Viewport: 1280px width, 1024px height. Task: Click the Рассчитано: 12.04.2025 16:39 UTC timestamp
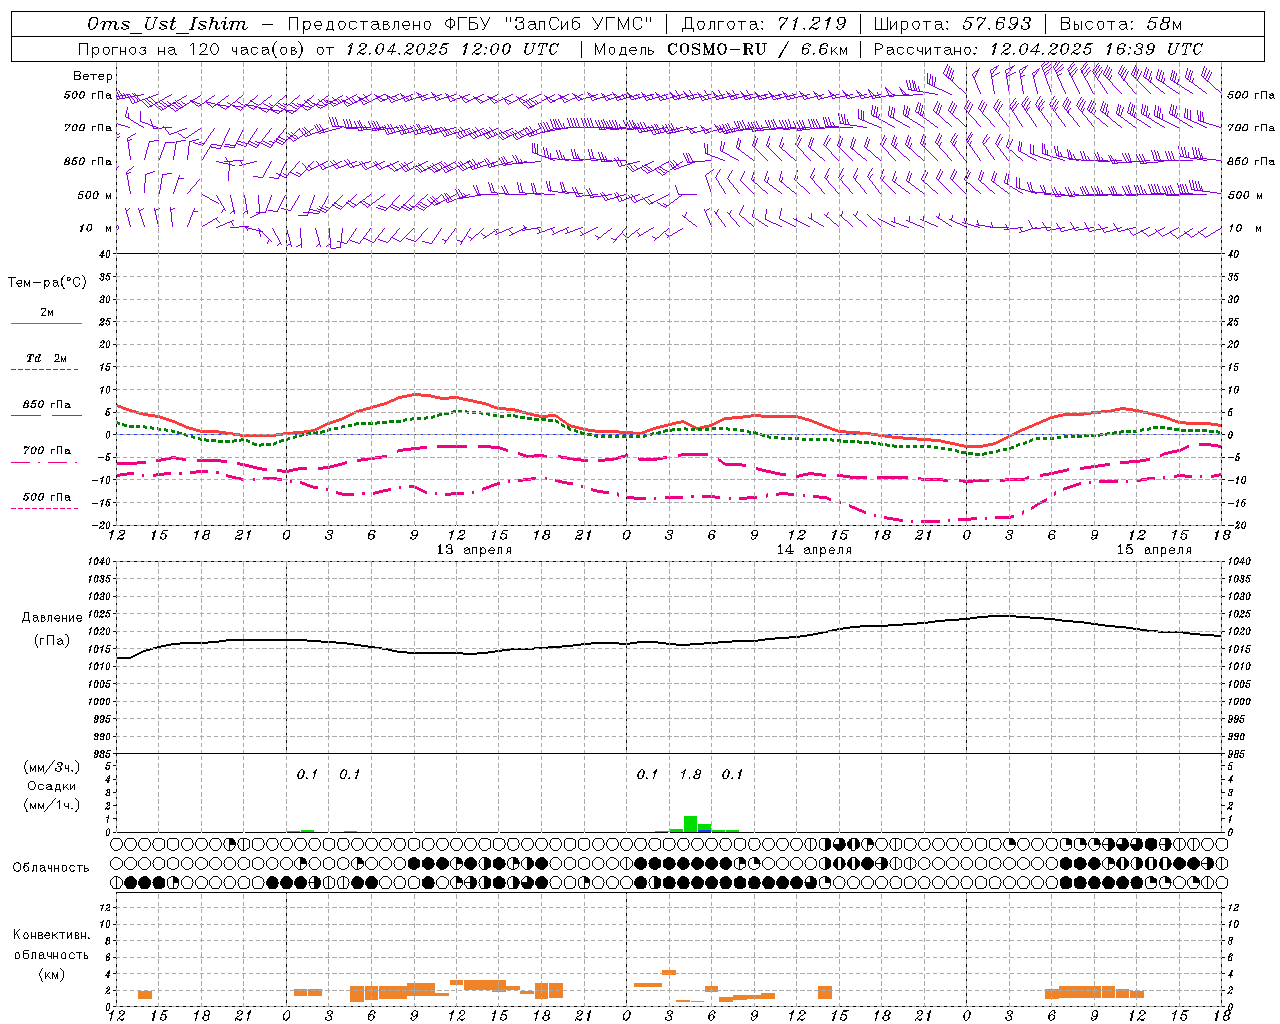click(x=1038, y=49)
